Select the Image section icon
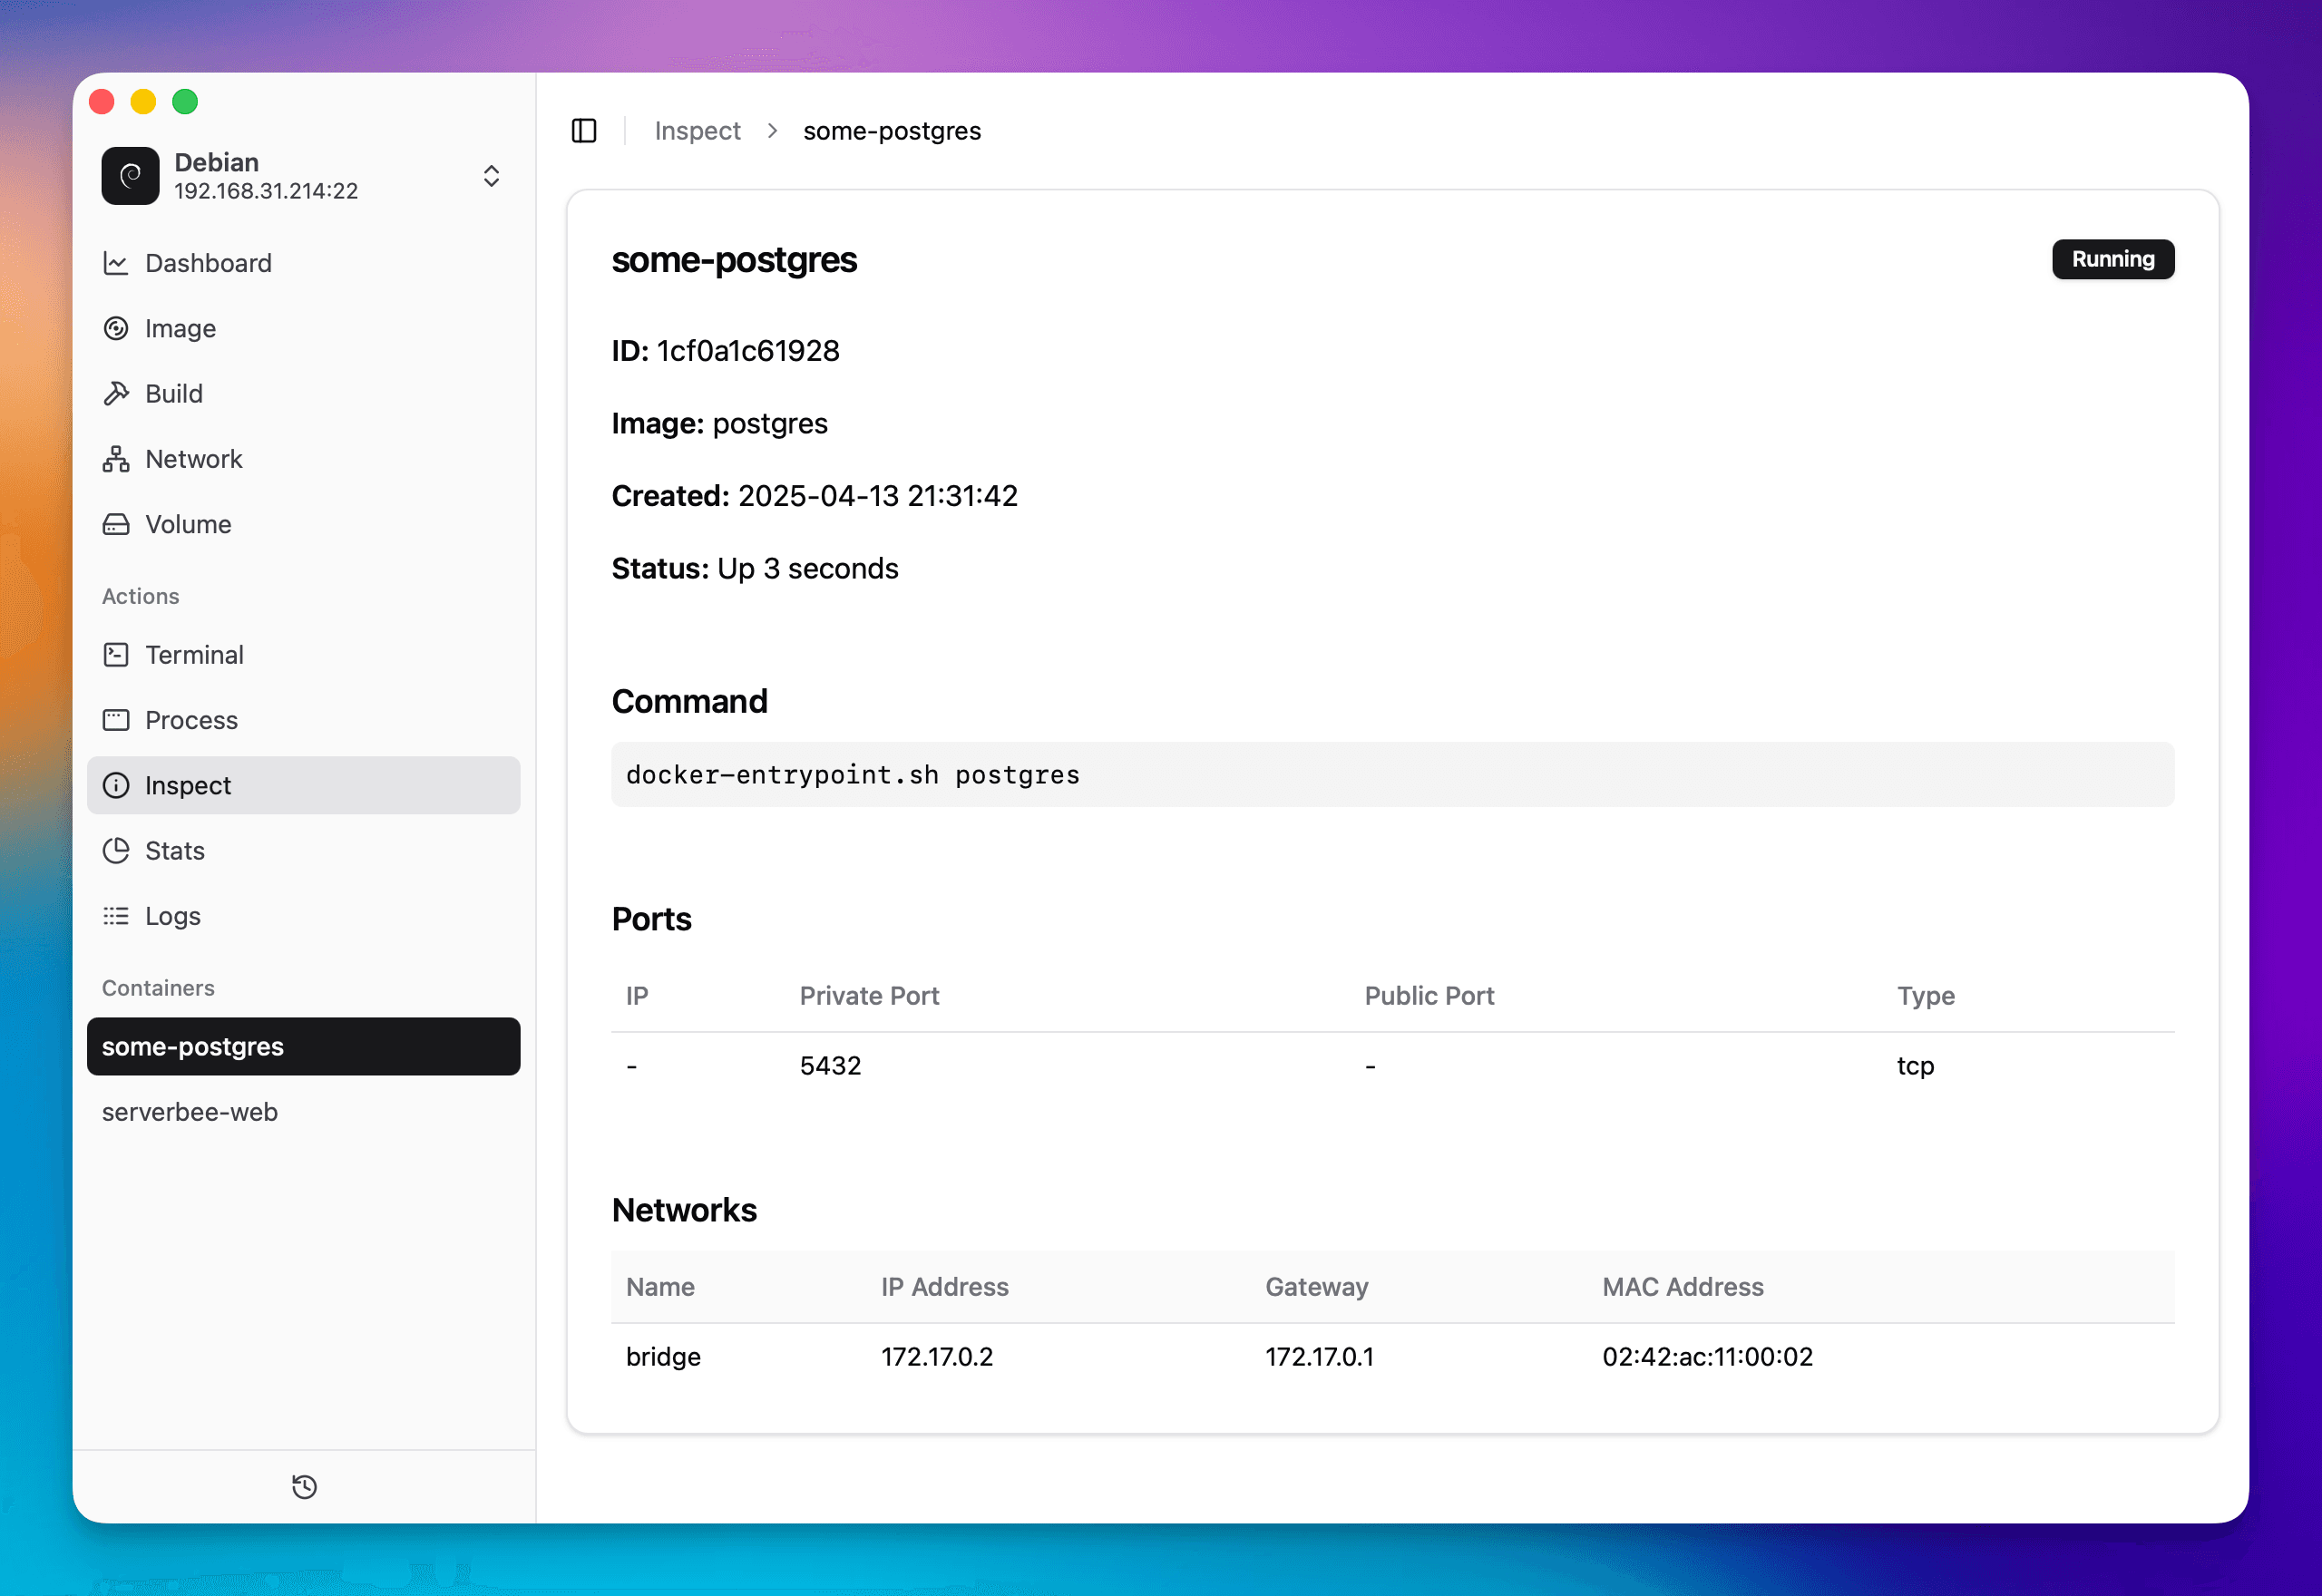2322x1596 pixels. (x=179, y=328)
